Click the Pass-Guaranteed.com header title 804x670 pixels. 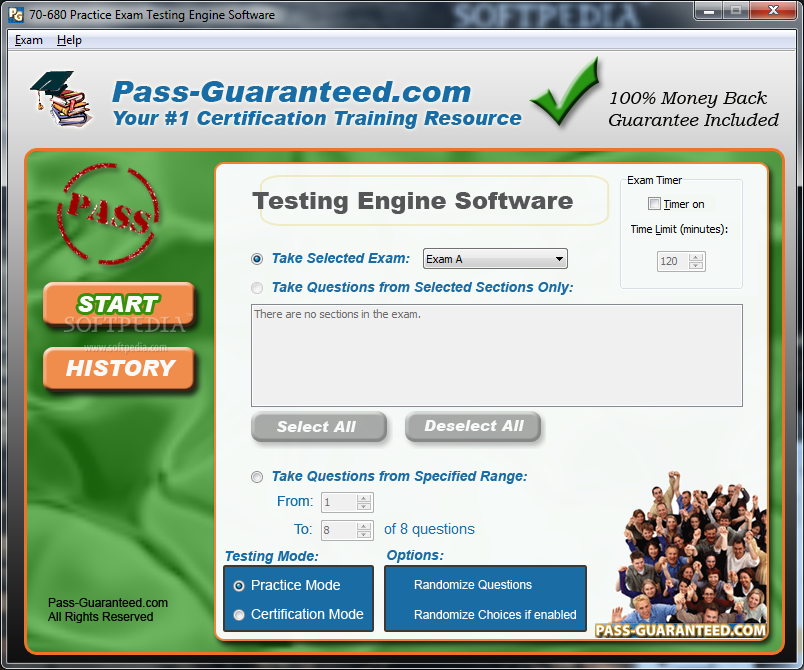coord(291,92)
